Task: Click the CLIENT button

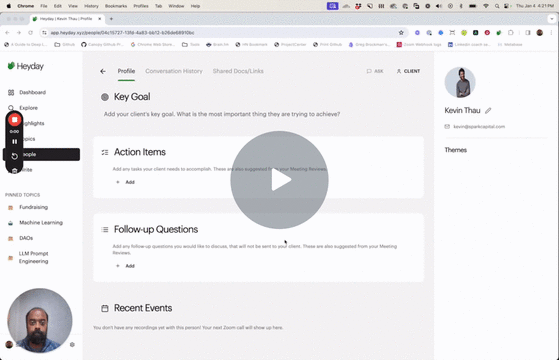Action: click(x=408, y=71)
